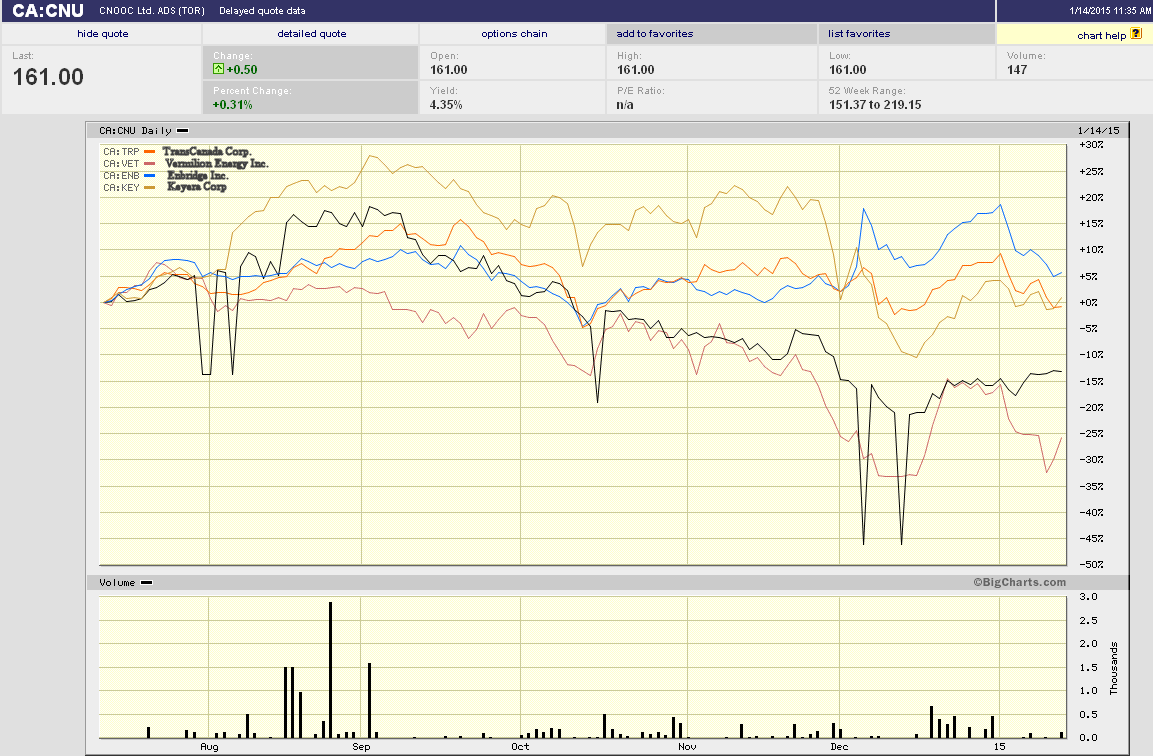Image resolution: width=1153 pixels, height=756 pixels.
Task: Click the 1/14/15 chart date label
Action: [x=1099, y=130]
